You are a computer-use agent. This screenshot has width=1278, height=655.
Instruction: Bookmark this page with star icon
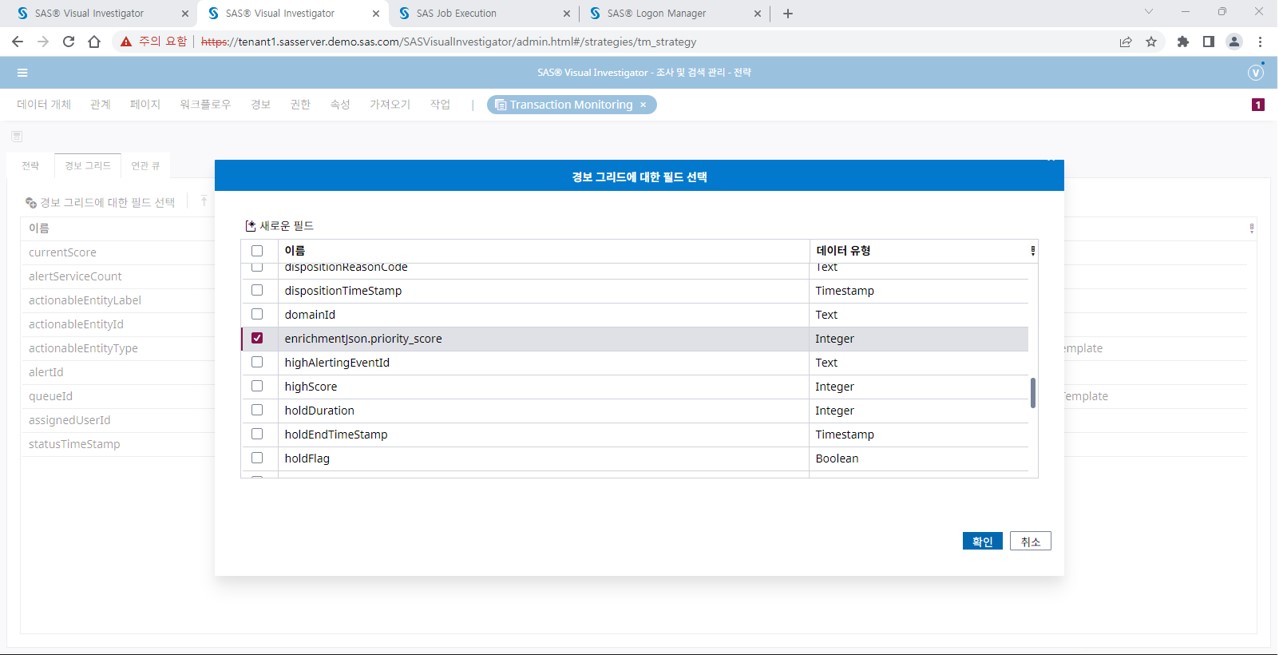point(1151,42)
